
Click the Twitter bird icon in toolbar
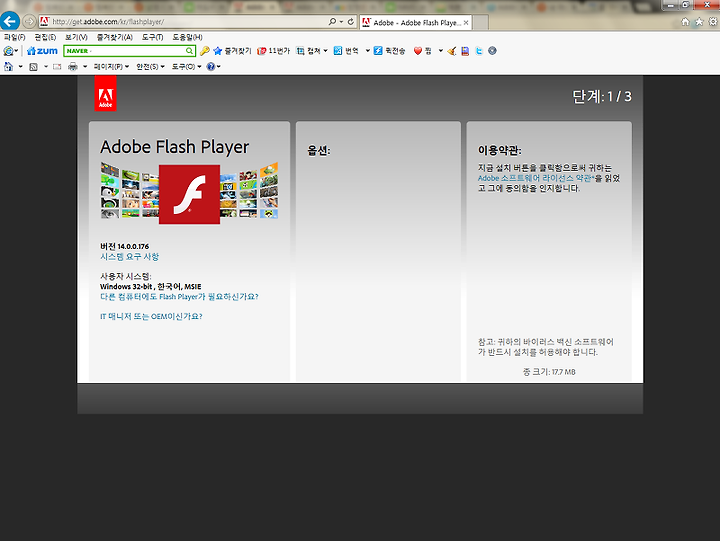(479, 51)
